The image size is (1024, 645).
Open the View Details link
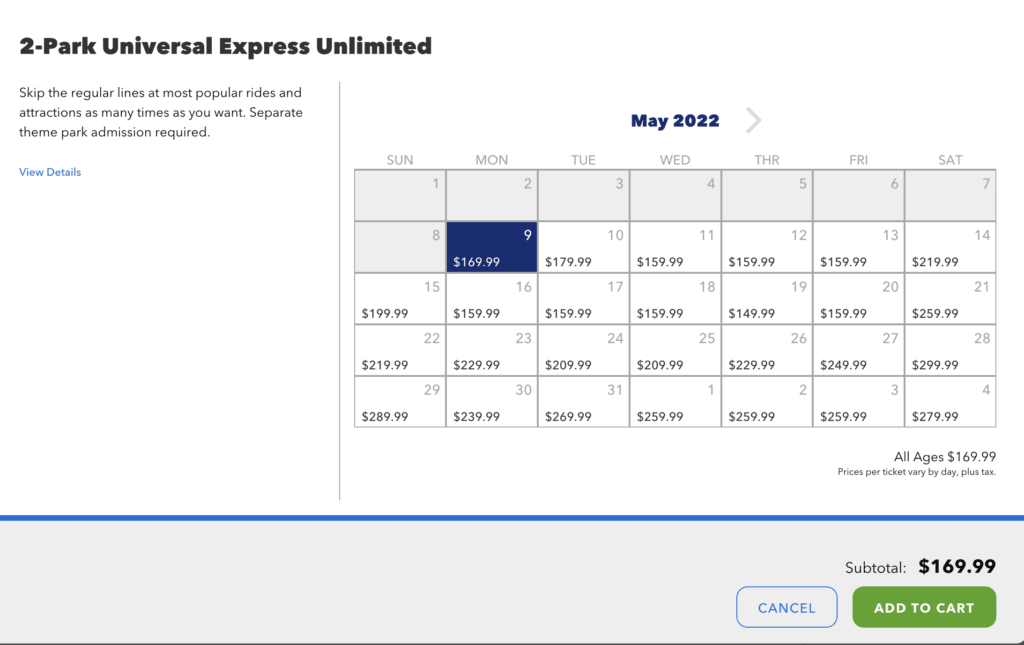tap(50, 172)
